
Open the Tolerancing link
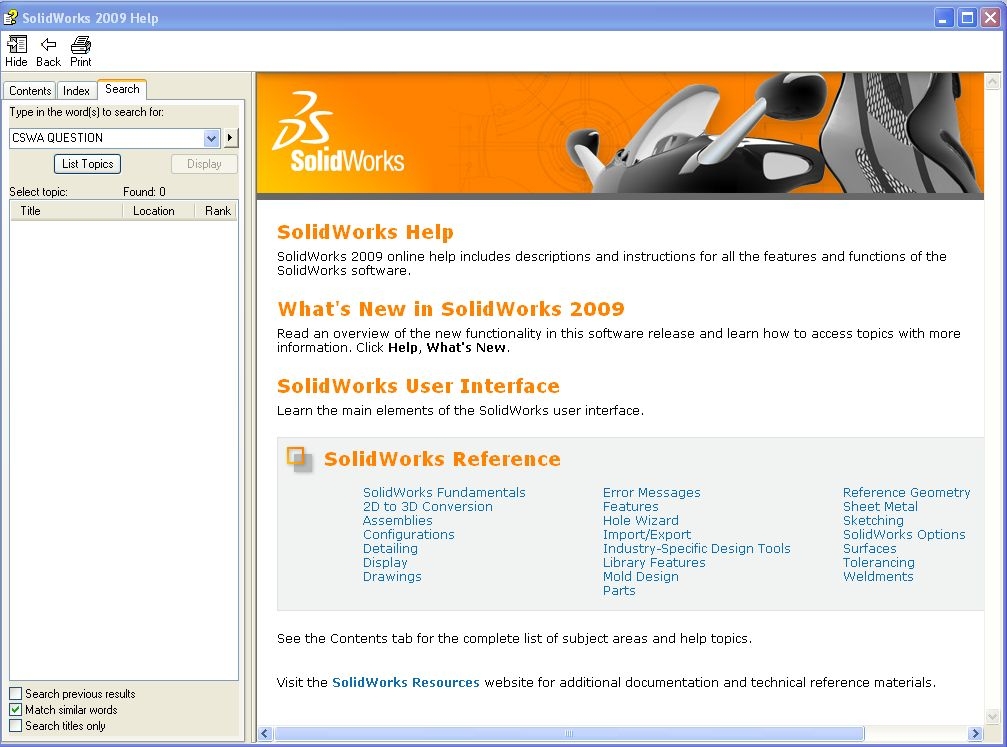click(x=879, y=563)
